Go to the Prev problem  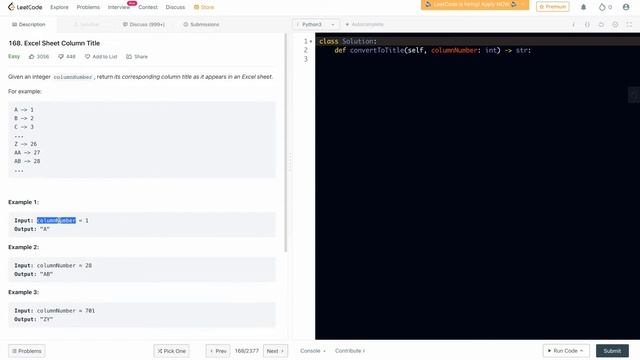(x=218, y=351)
